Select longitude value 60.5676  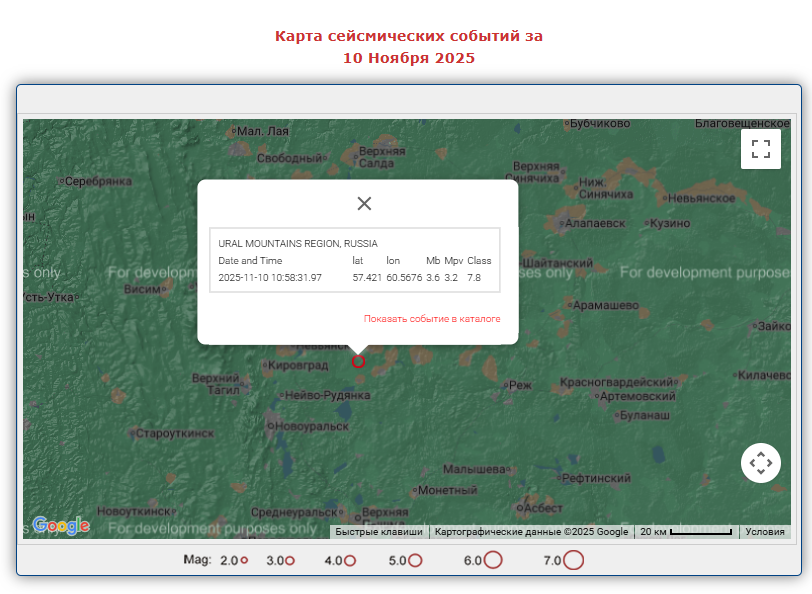click(x=404, y=278)
